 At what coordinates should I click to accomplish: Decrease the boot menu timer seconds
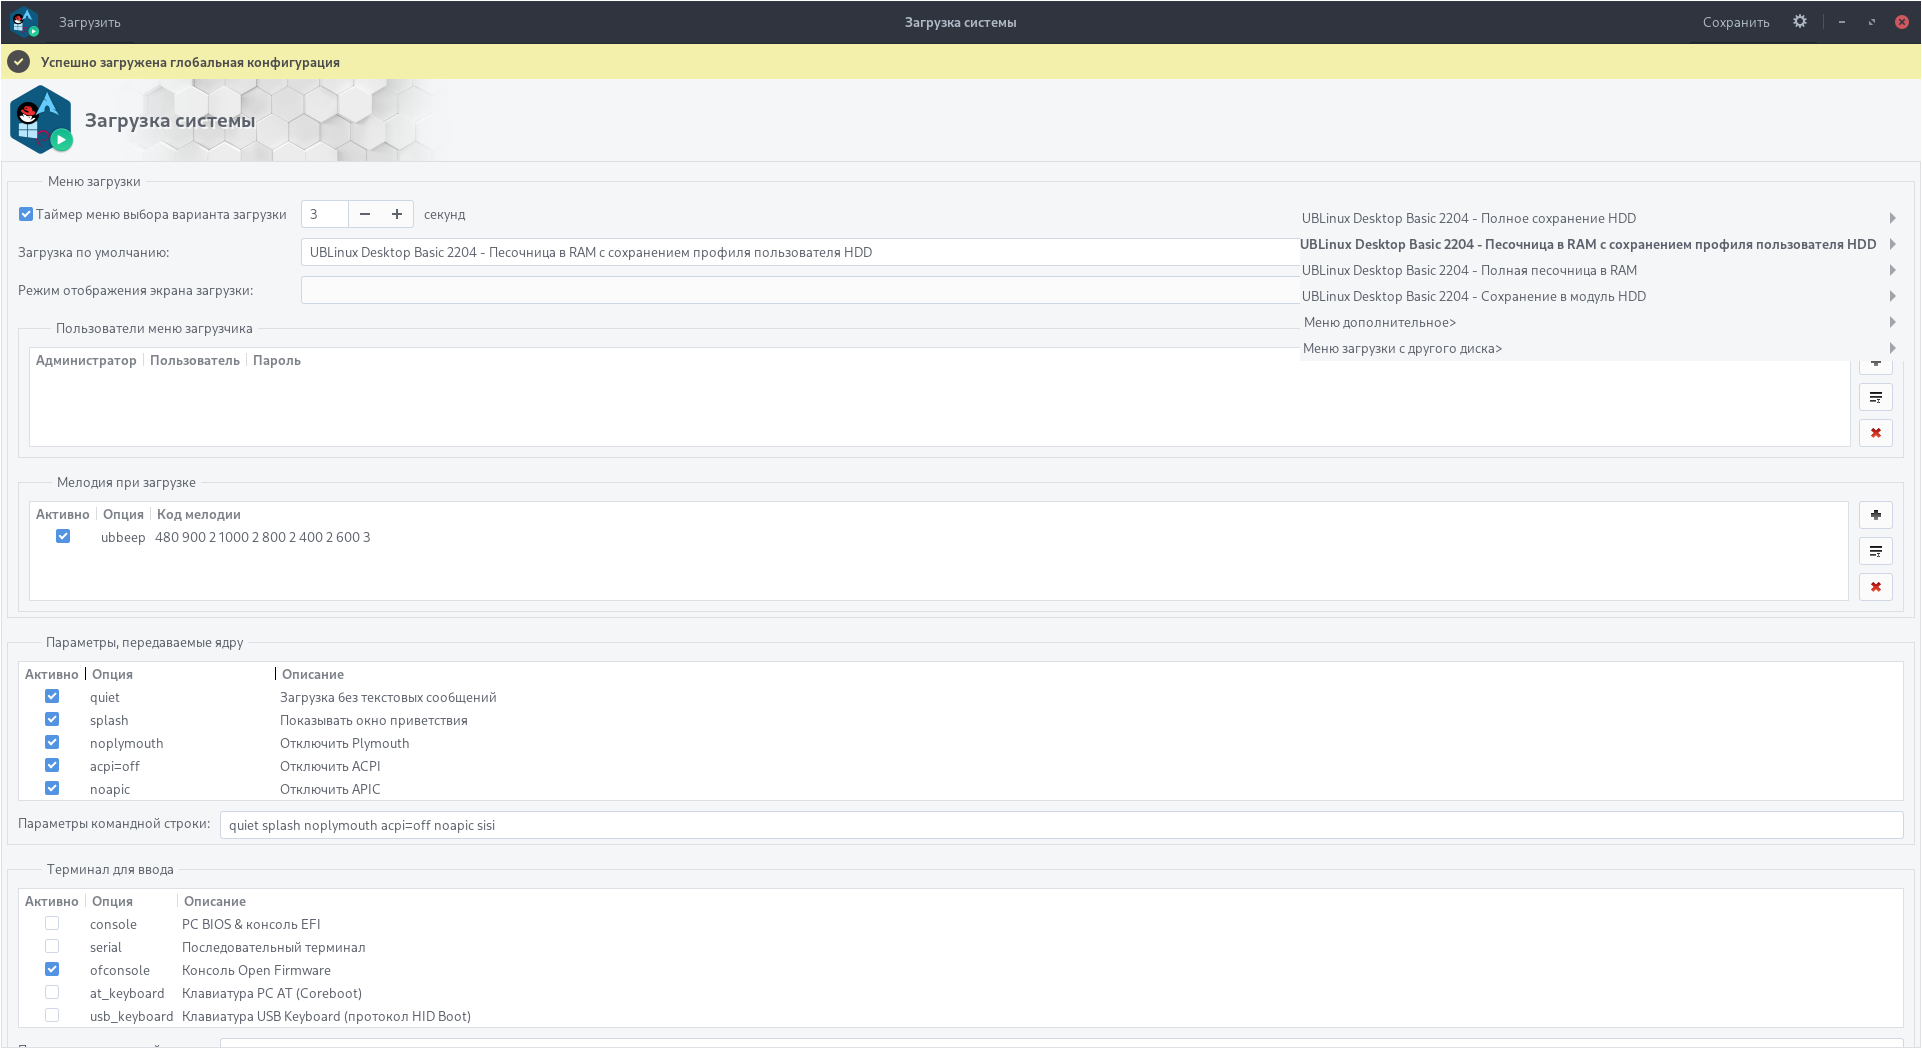365,214
